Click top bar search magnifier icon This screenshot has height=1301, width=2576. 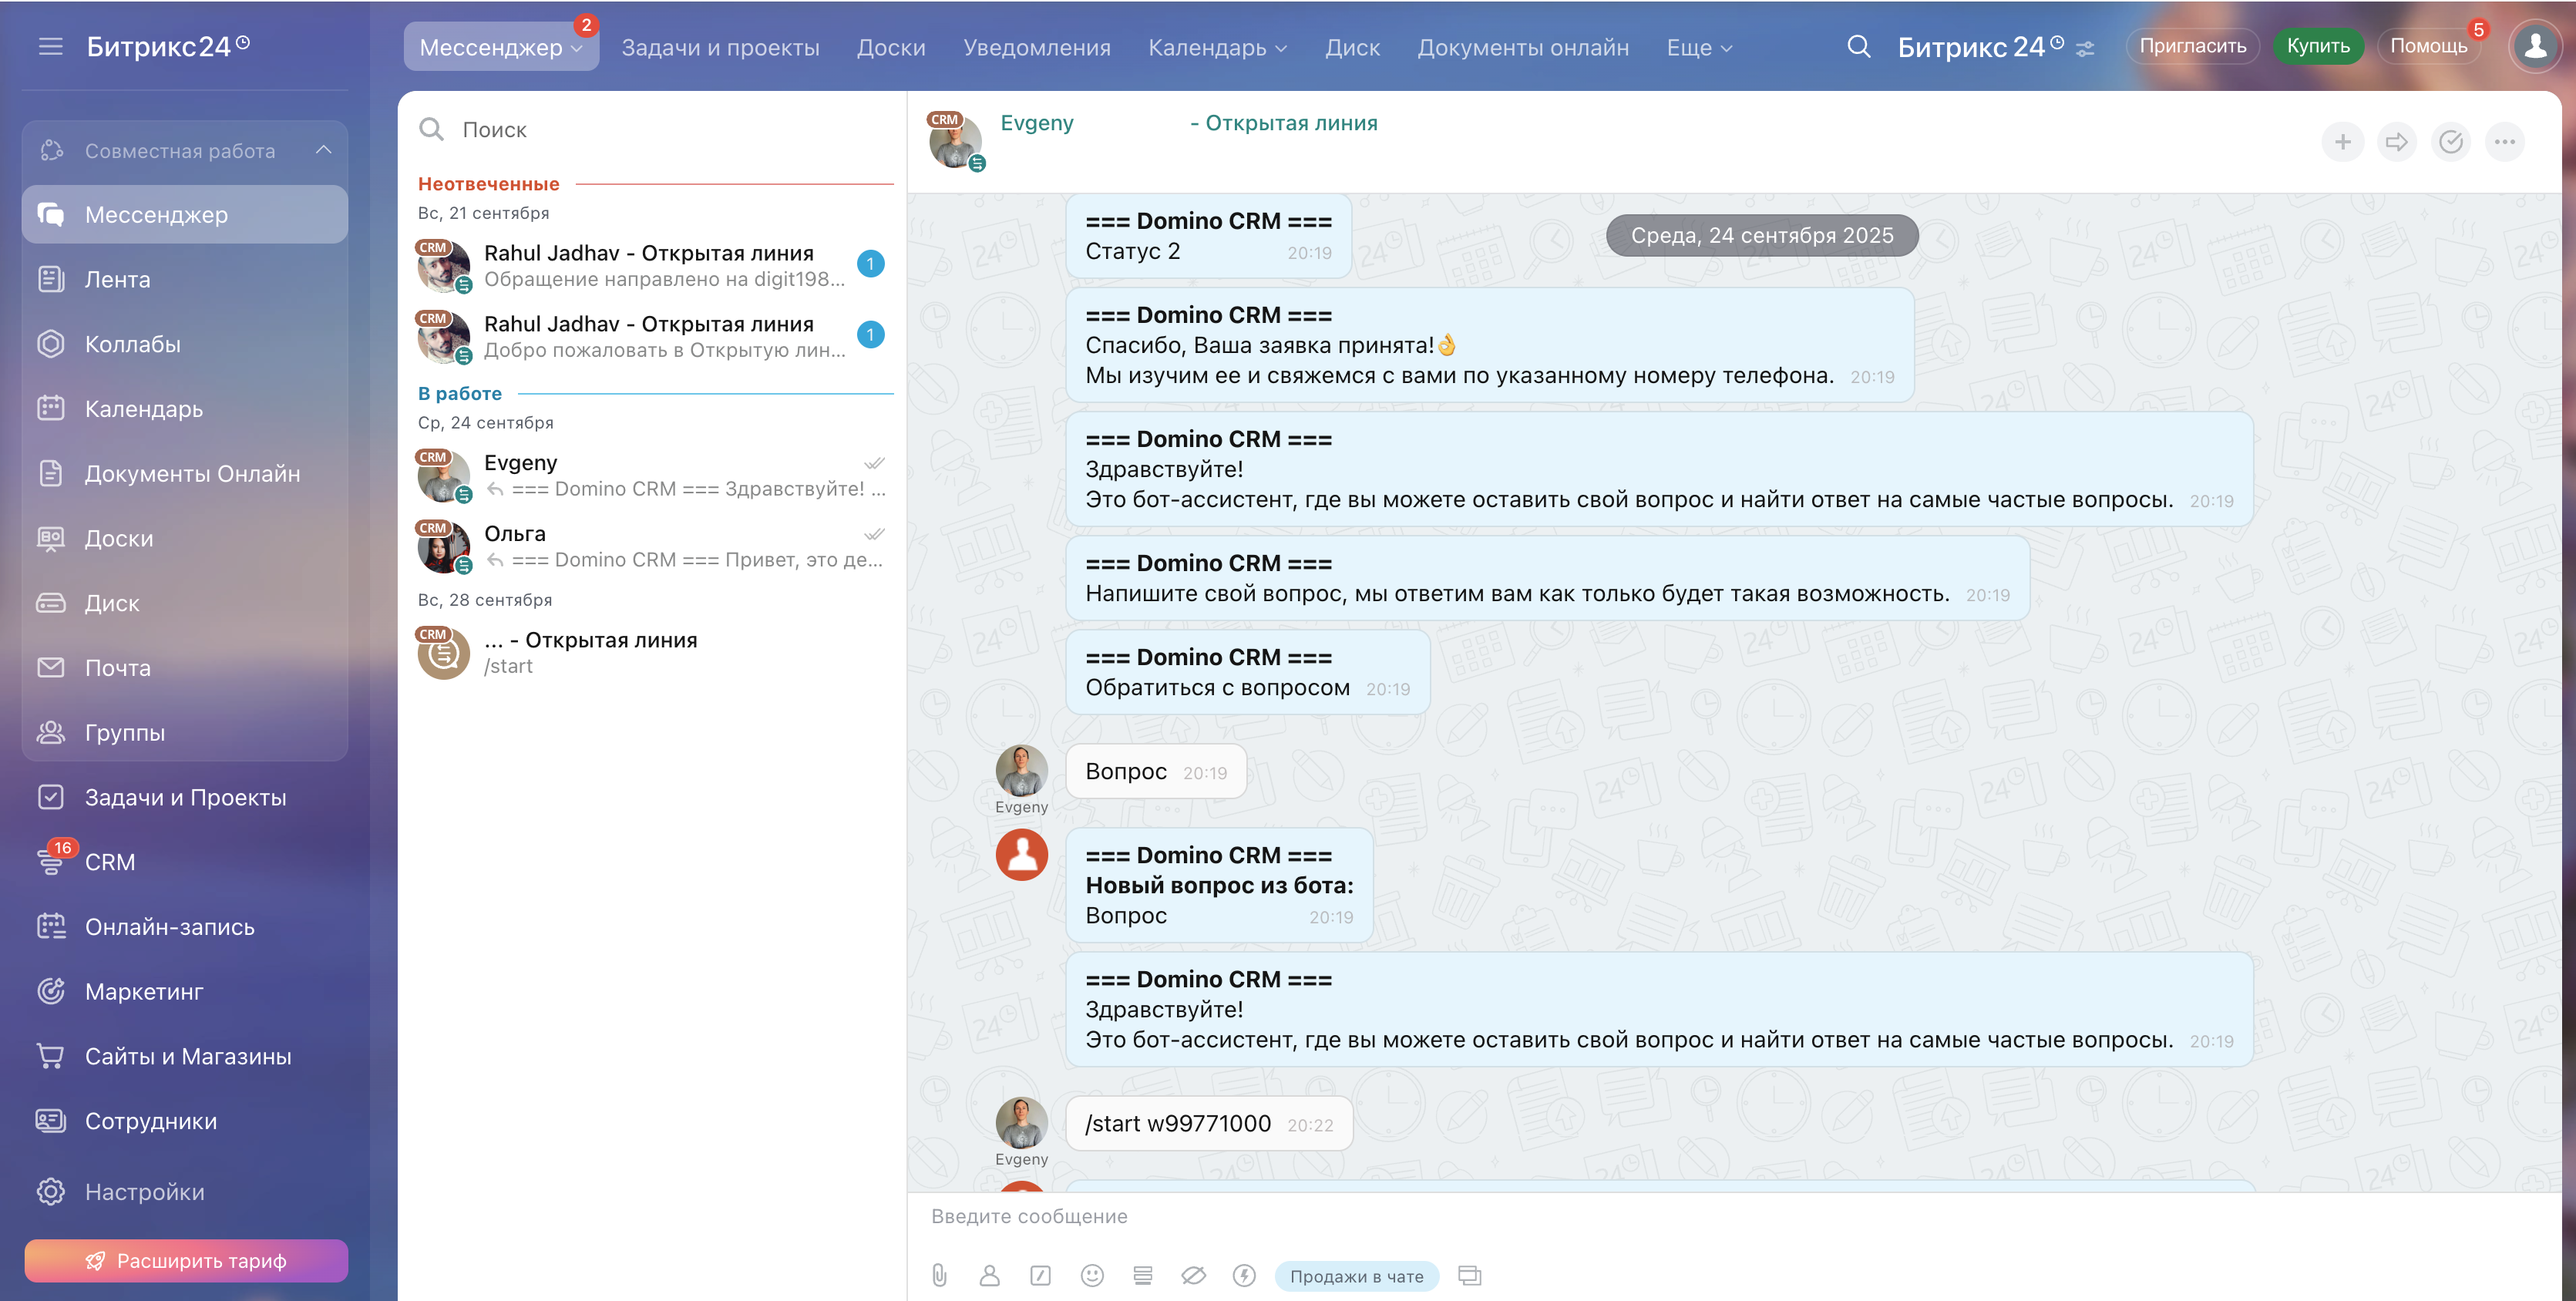[1858, 46]
